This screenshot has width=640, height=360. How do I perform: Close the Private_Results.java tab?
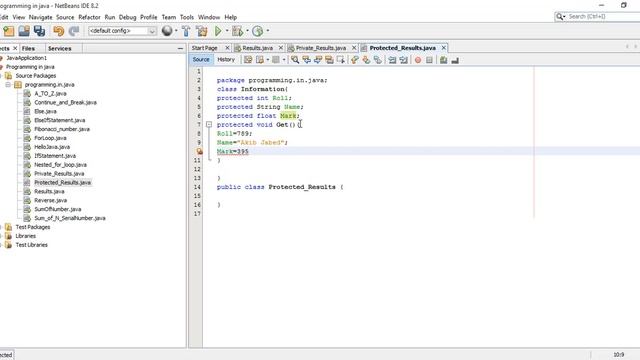pos(354,48)
